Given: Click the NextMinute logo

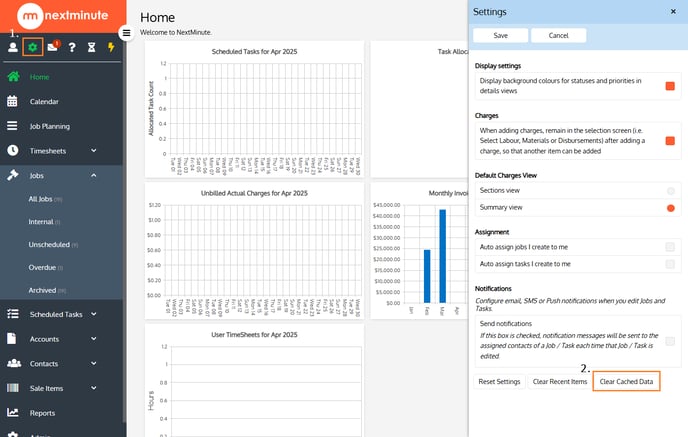Looking at the screenshot, I should pyautogui.click(x=63, y=16).
